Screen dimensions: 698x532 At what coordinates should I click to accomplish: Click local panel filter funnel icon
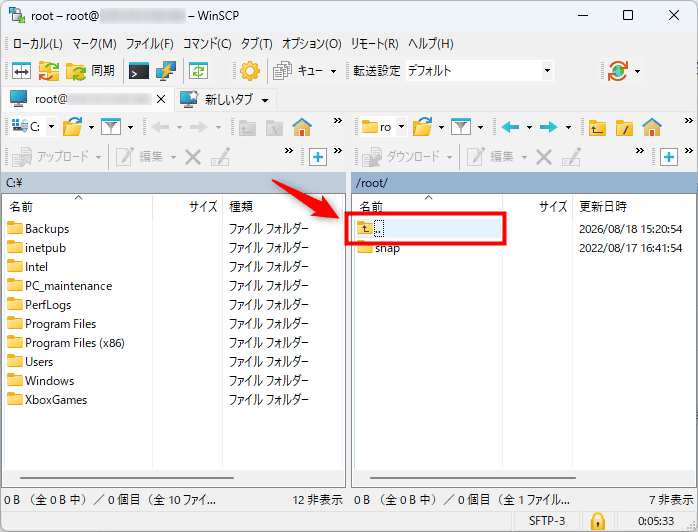pyautogui.click(x=111, y=127)
